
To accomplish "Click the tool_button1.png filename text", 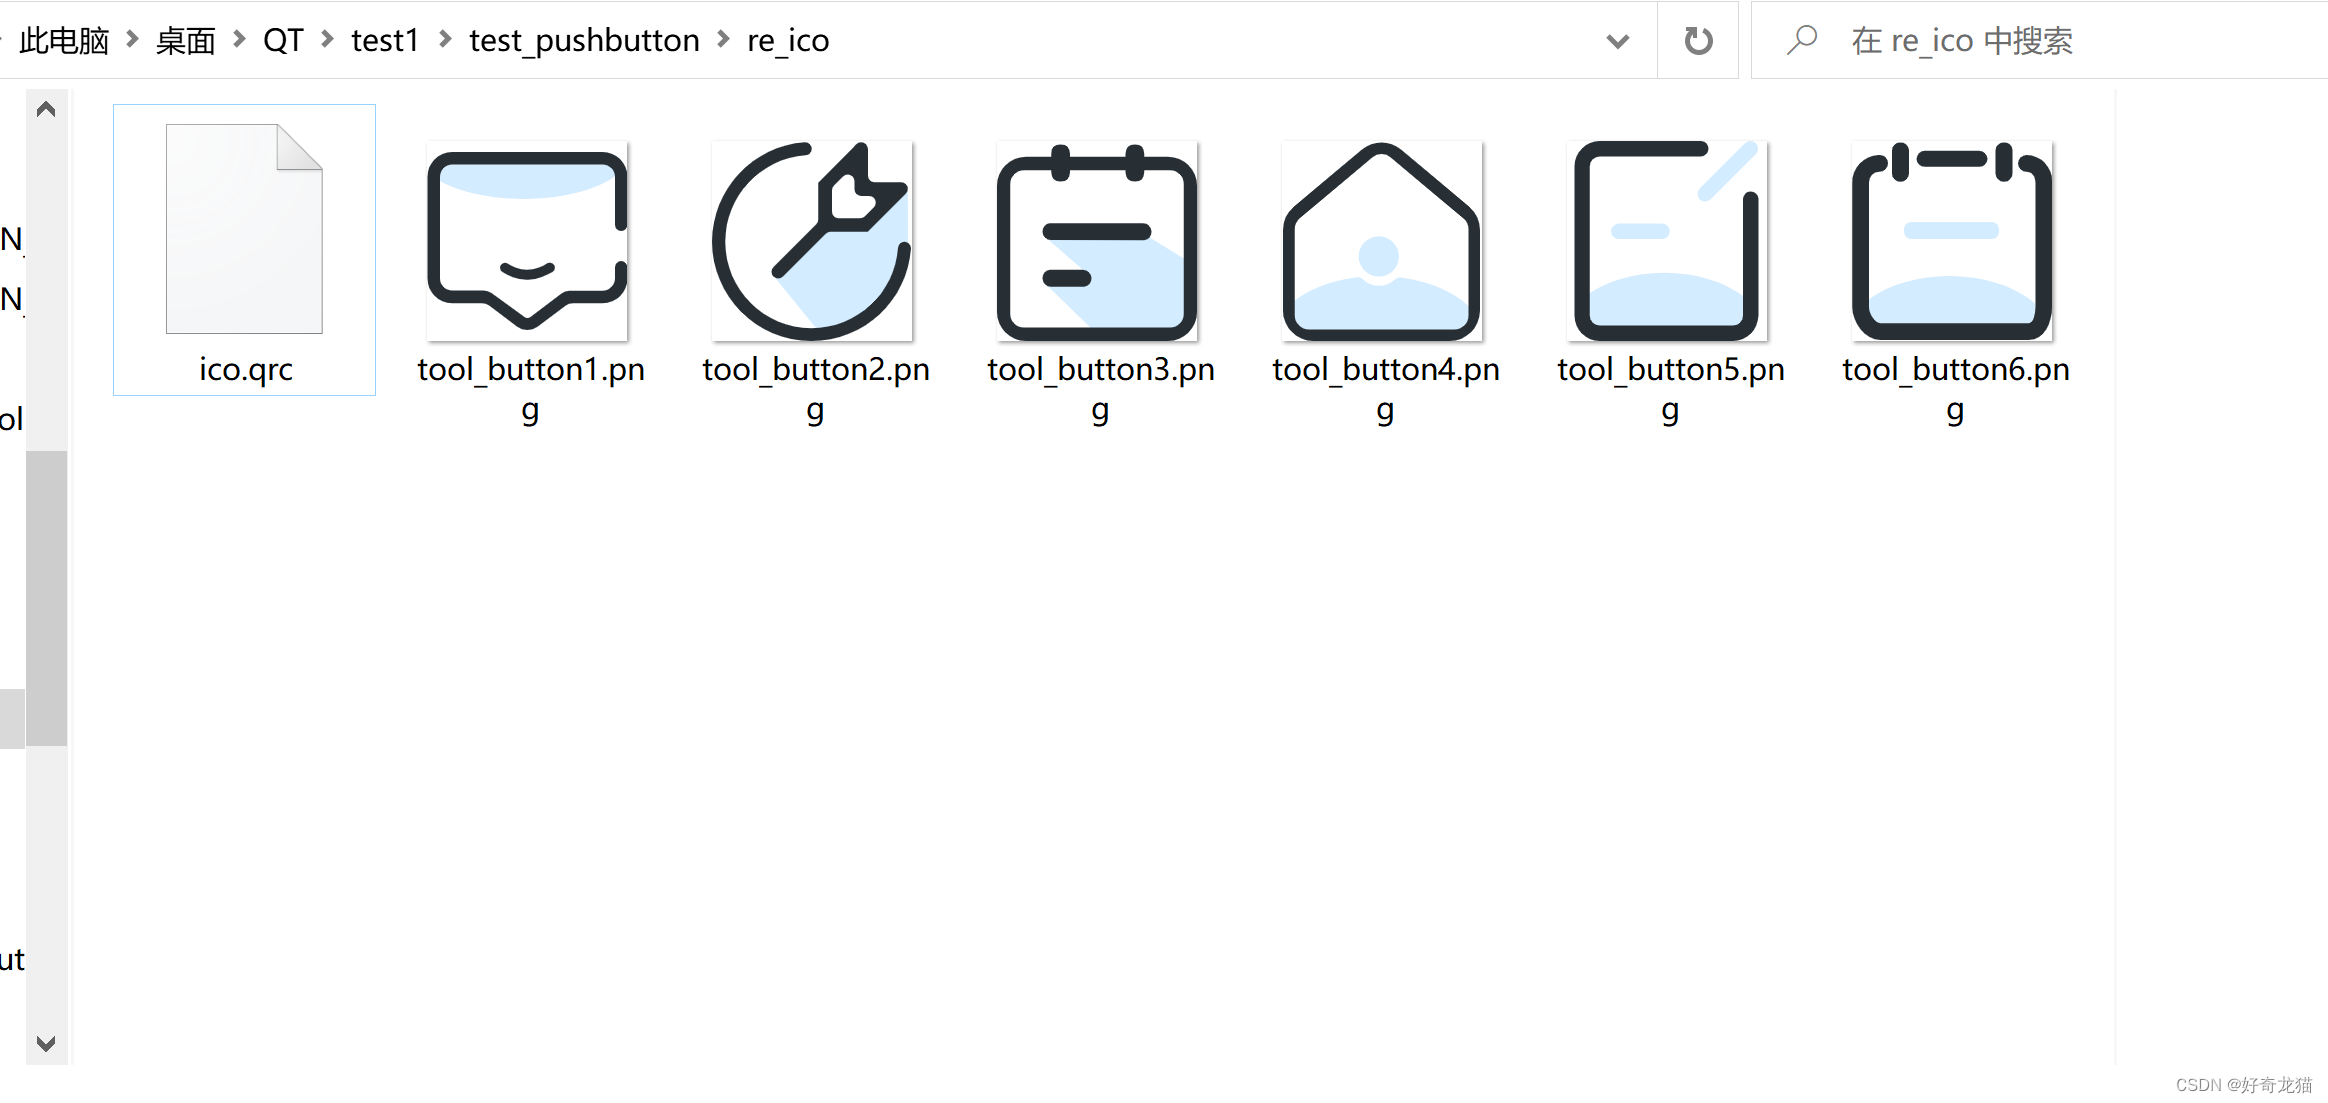I will point(530,389).
